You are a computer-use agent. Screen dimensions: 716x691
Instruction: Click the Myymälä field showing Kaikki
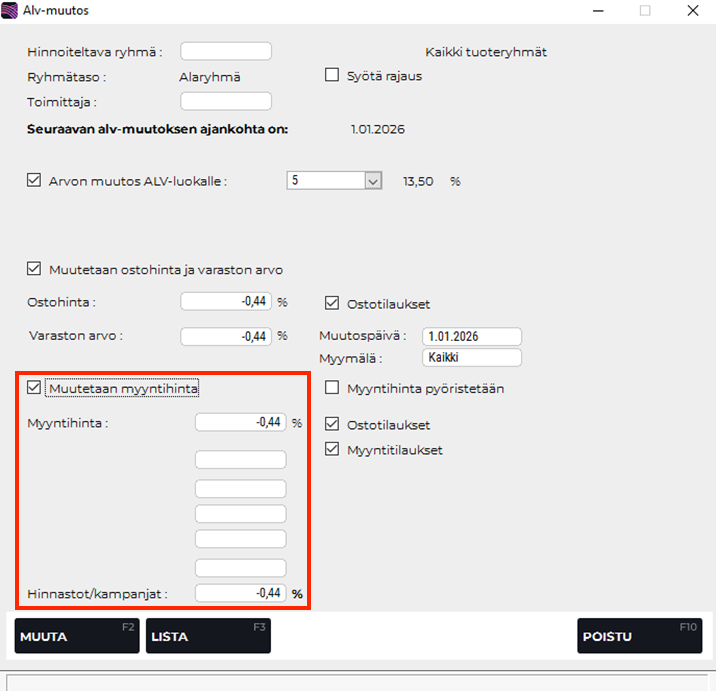472,357
